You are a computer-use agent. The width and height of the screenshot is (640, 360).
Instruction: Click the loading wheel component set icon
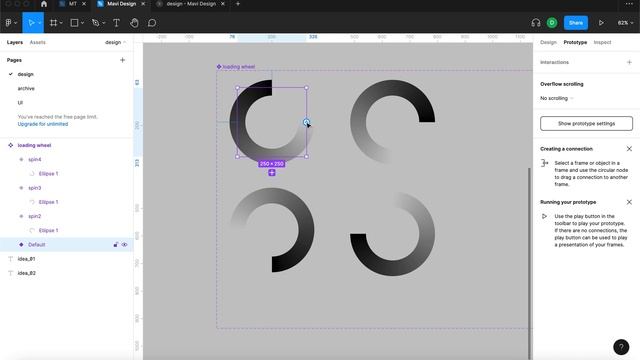coord(11,145)
